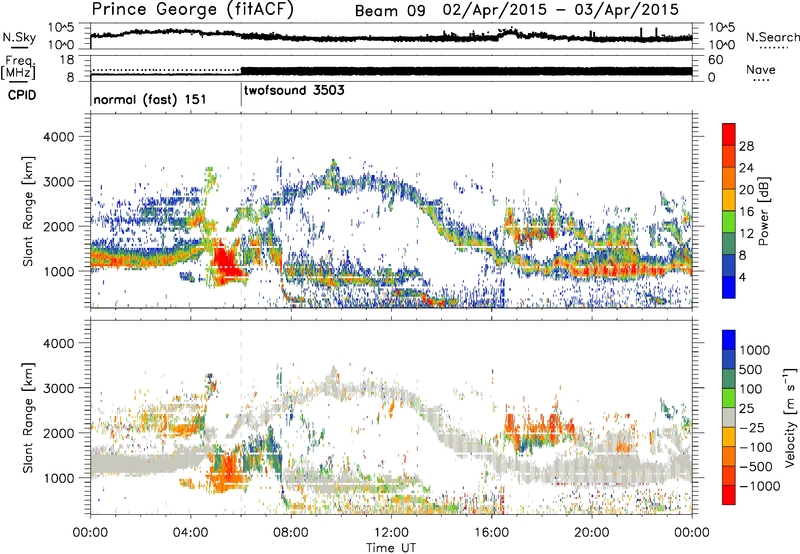800x554 pixels.
Task: Click the 'Power [dB]' colorbar title
Action: coord(763,211)
